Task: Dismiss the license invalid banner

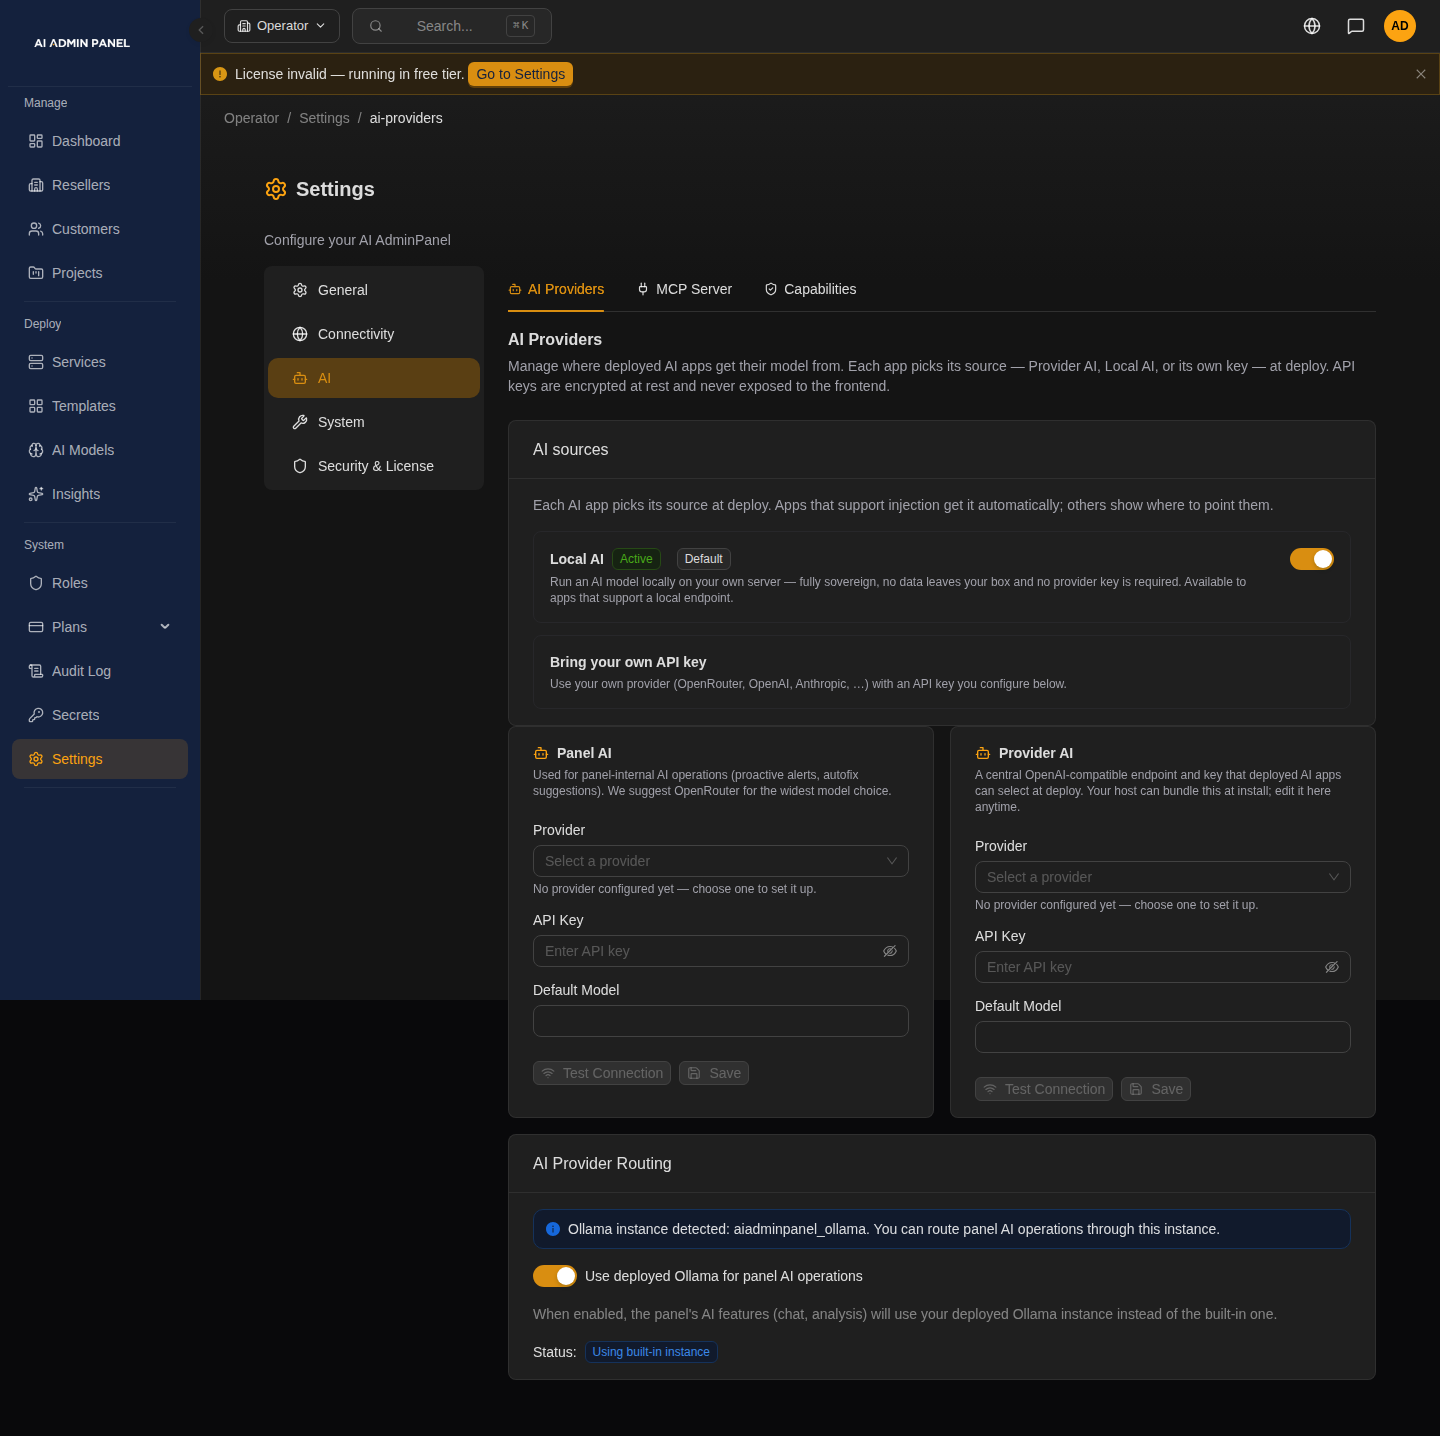Action: coord(1421,74)
